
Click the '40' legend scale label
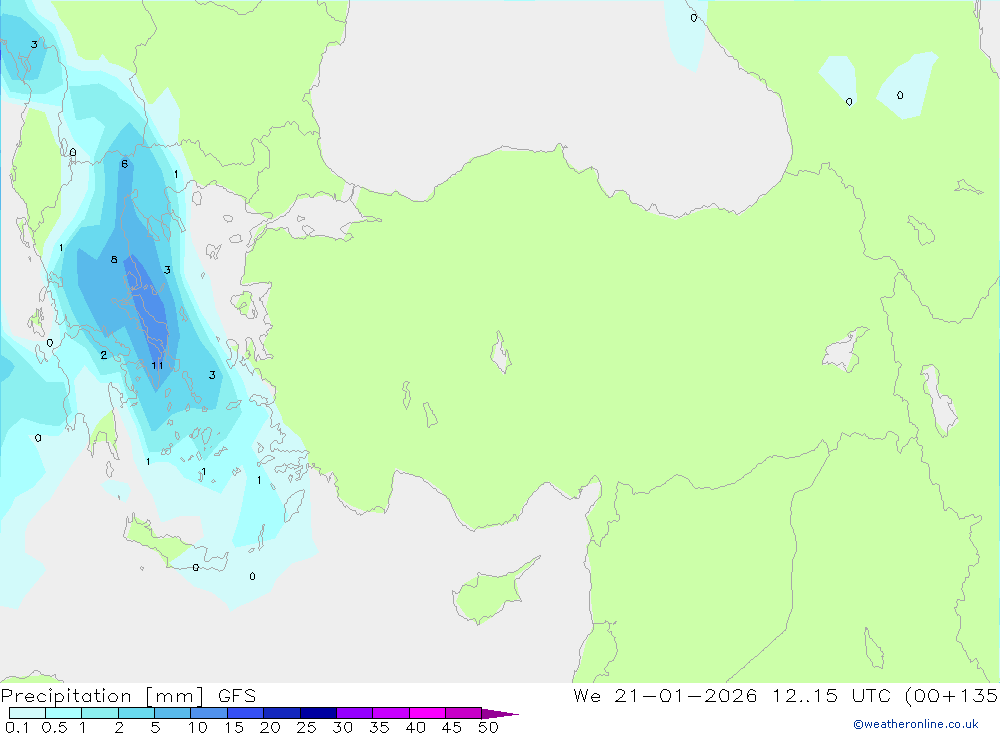tap(415, 727)
